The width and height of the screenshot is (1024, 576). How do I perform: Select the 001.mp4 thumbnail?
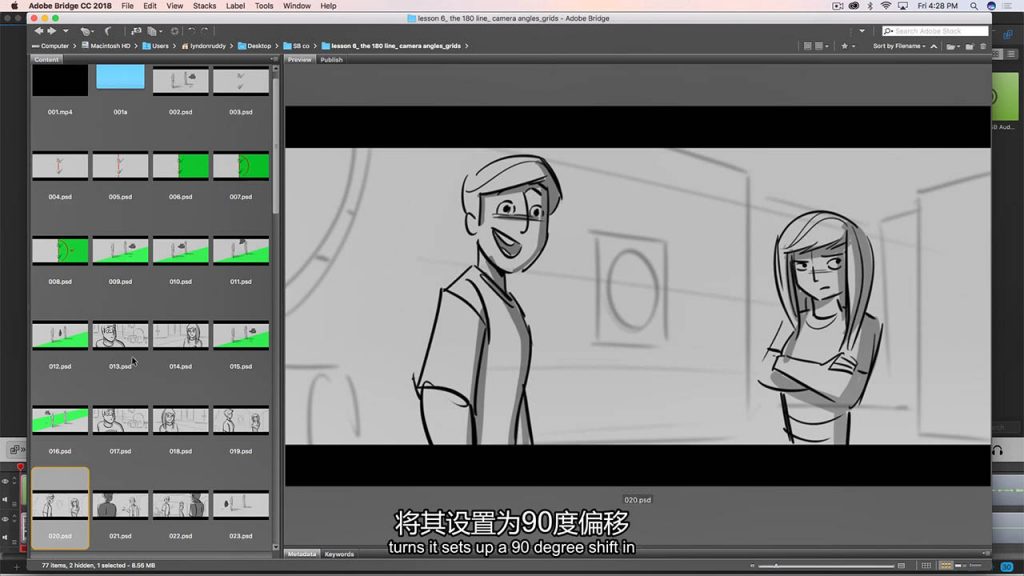coord(60,81)
